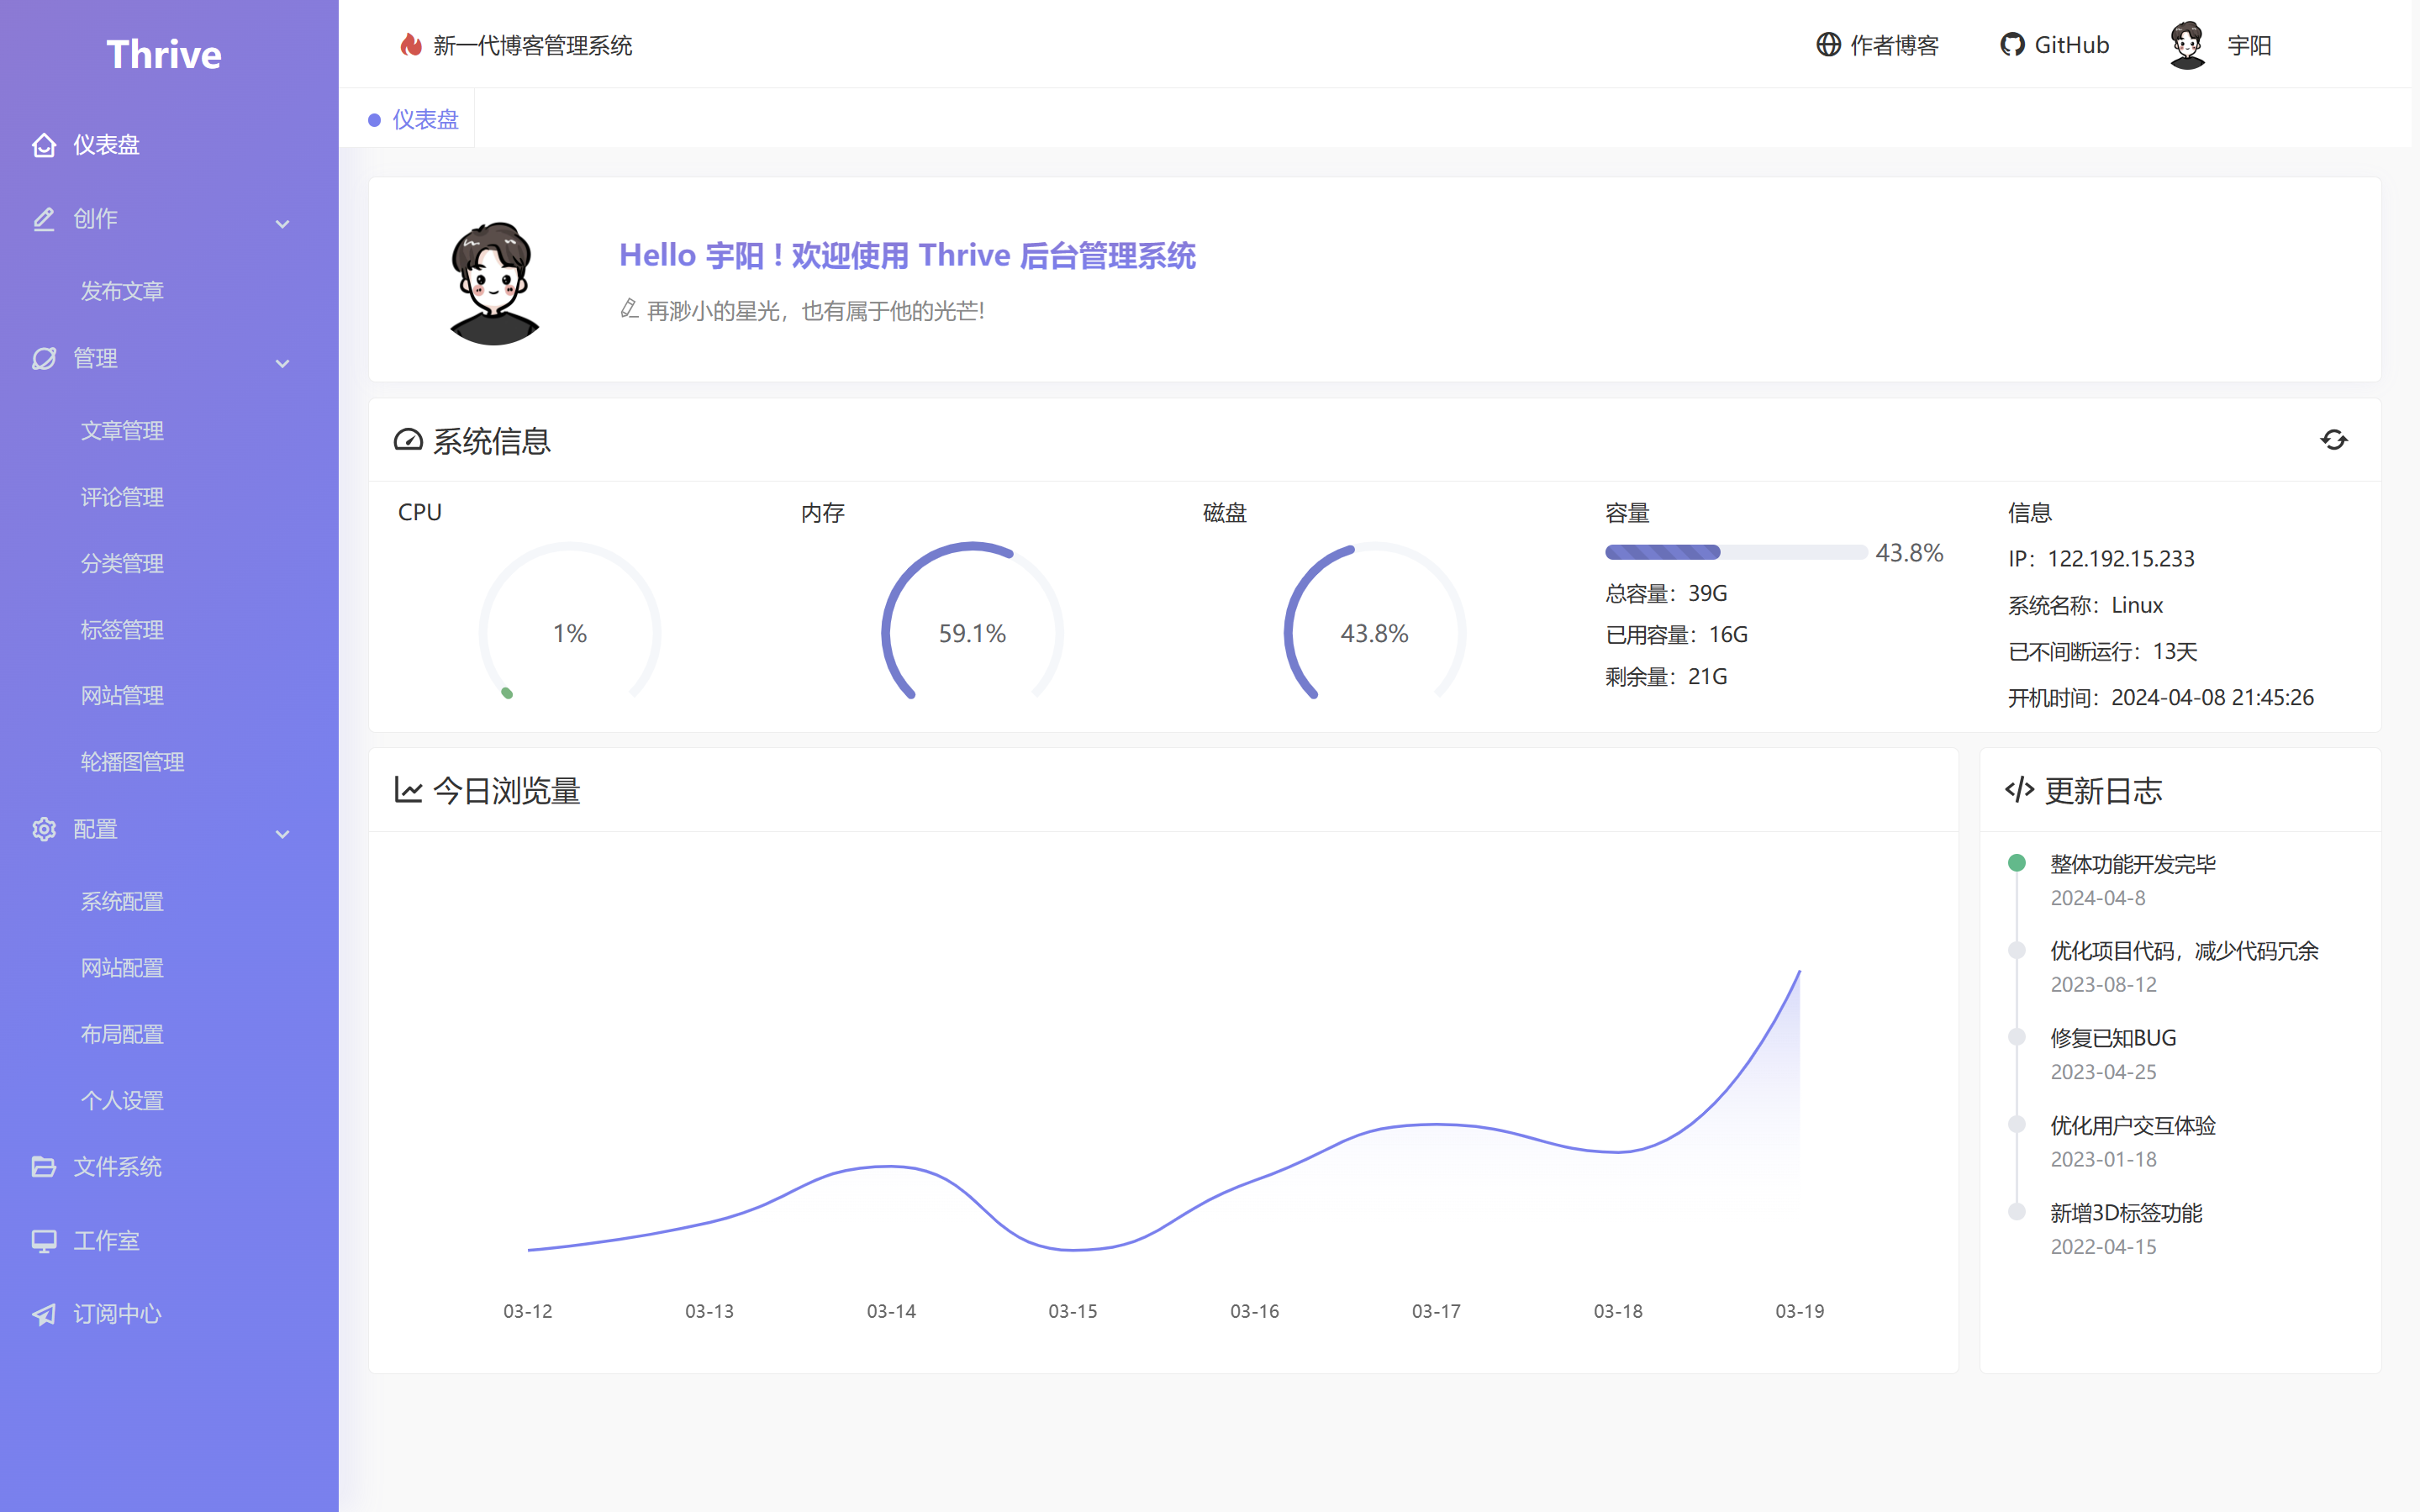This screenshot has width=2420, height=1512.
Task: Click user avatar in the top right
Action: pos(2187,45)
